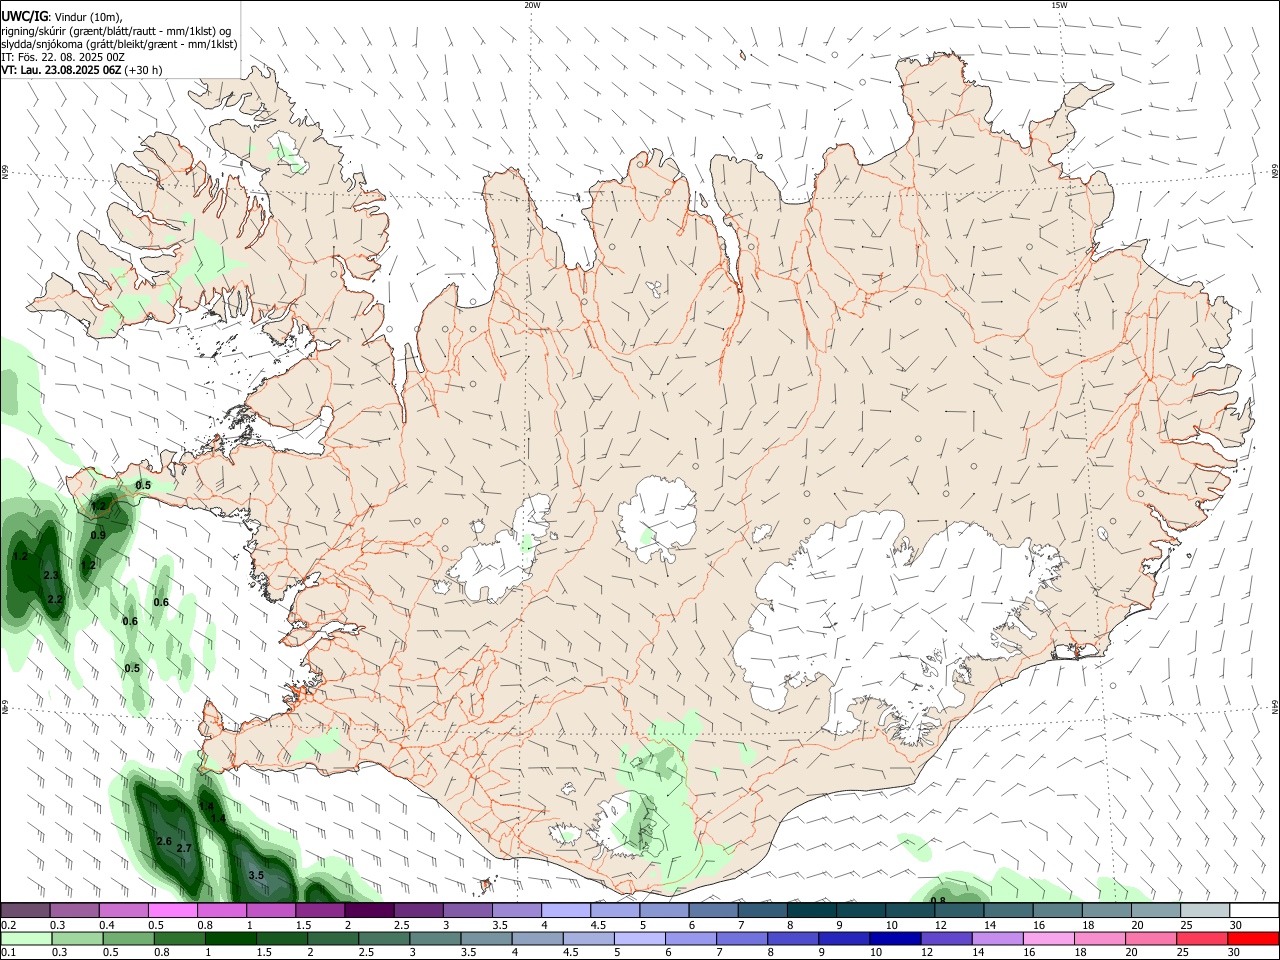This screenshot has height=960, width=1280.
Task: Click the 'VT: Lau. 23.08.2025 06Z (+30 h)' line
Action: [82, 70]
